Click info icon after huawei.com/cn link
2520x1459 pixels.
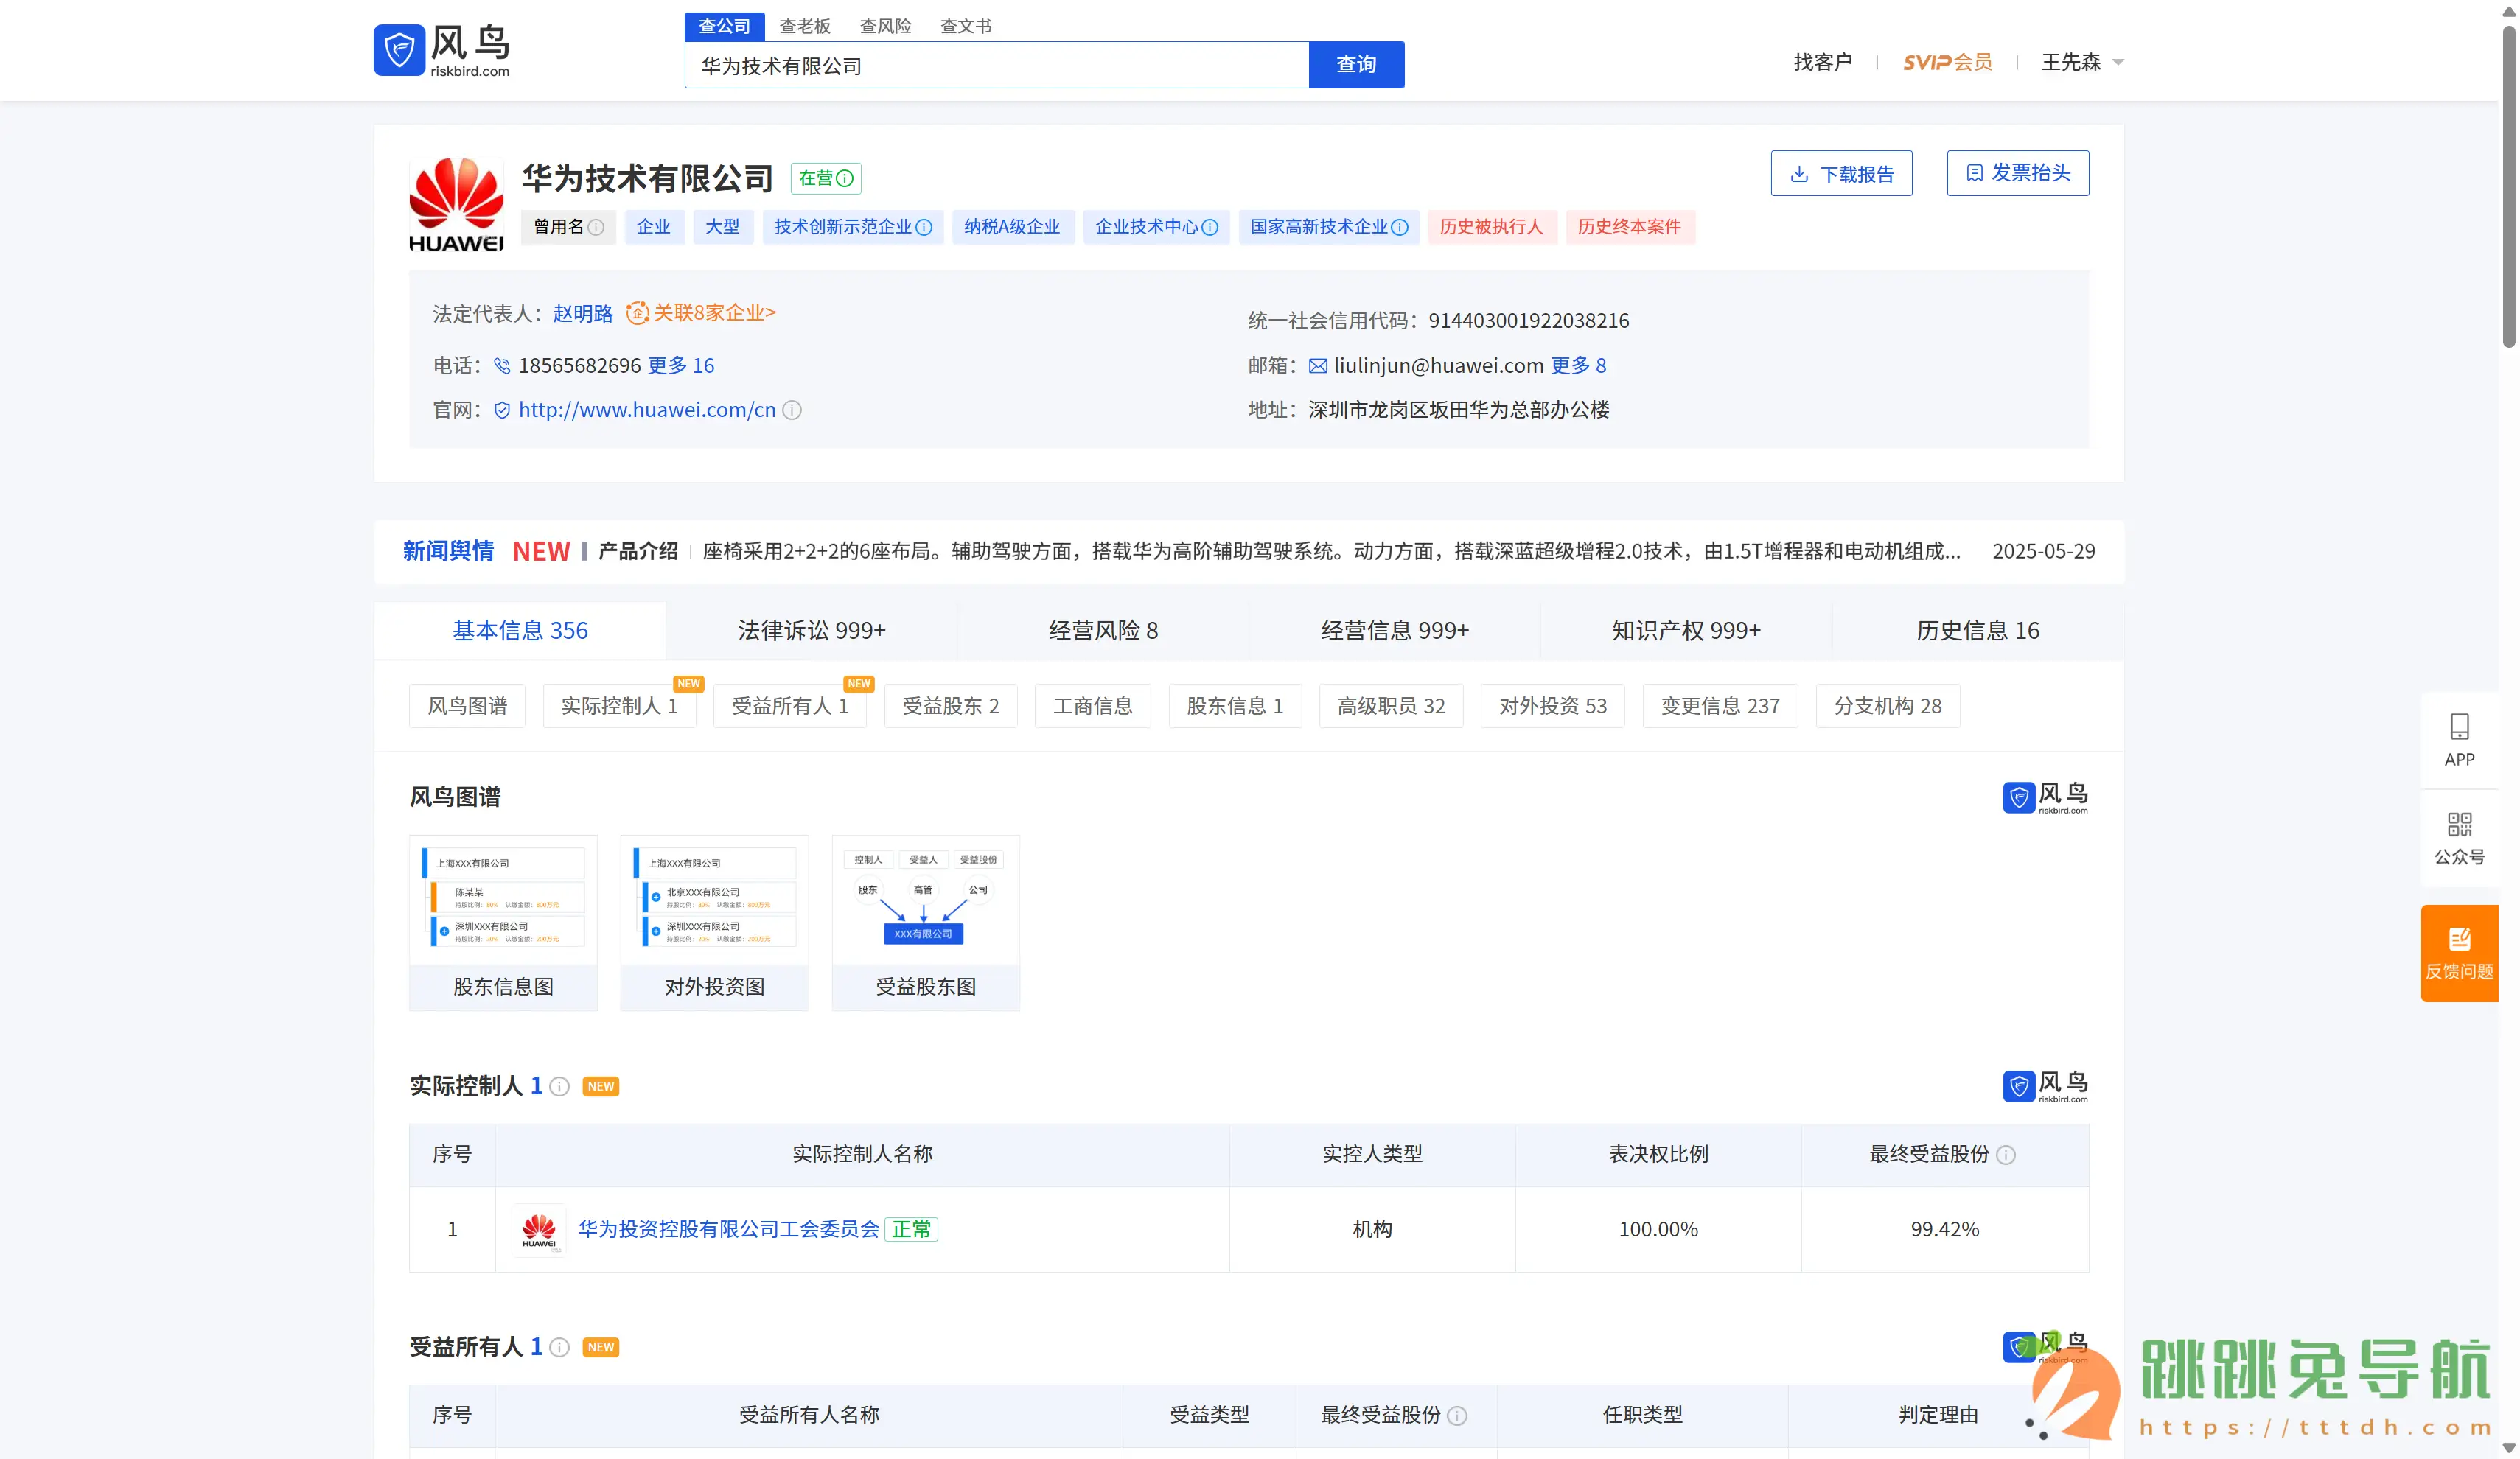792,410
